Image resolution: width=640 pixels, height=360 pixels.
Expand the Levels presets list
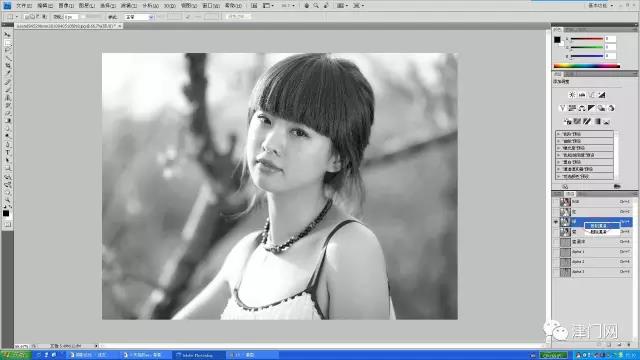pos(559,134)
